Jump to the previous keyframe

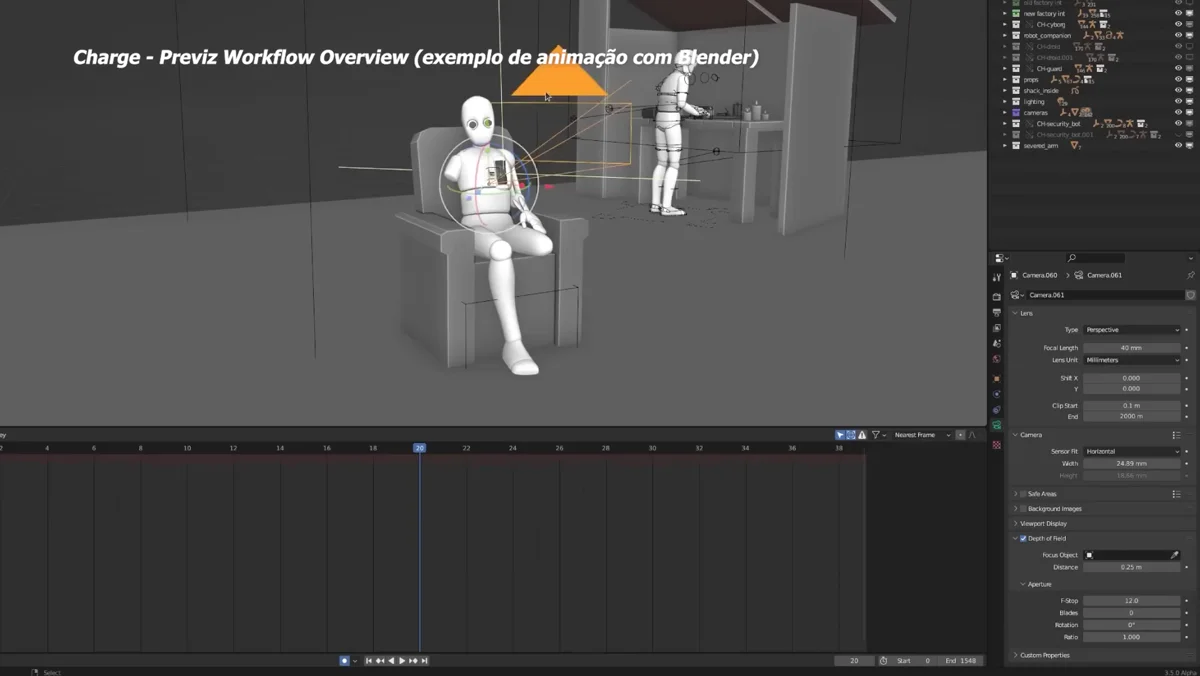380,661
